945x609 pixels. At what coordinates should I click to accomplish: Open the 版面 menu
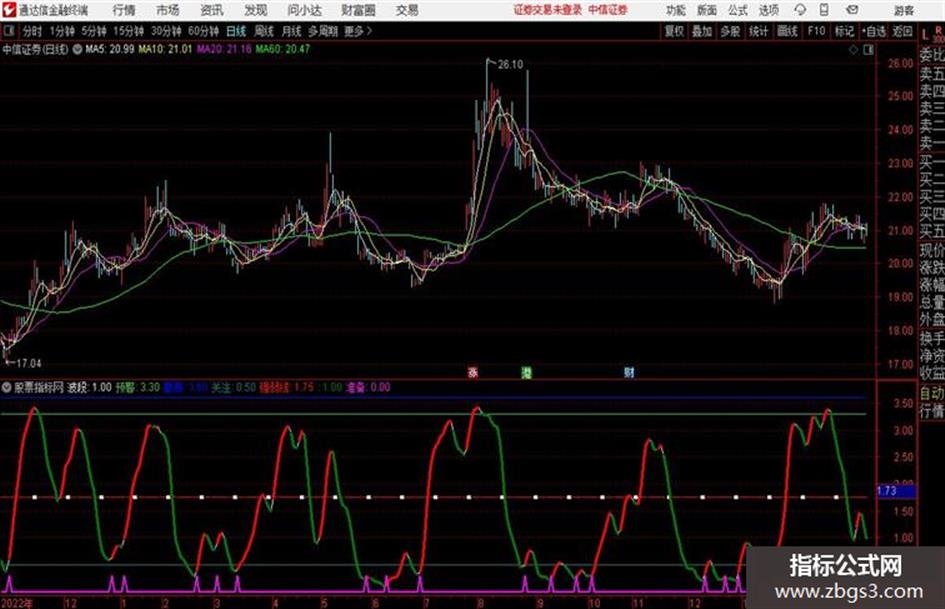click(707, 10)
